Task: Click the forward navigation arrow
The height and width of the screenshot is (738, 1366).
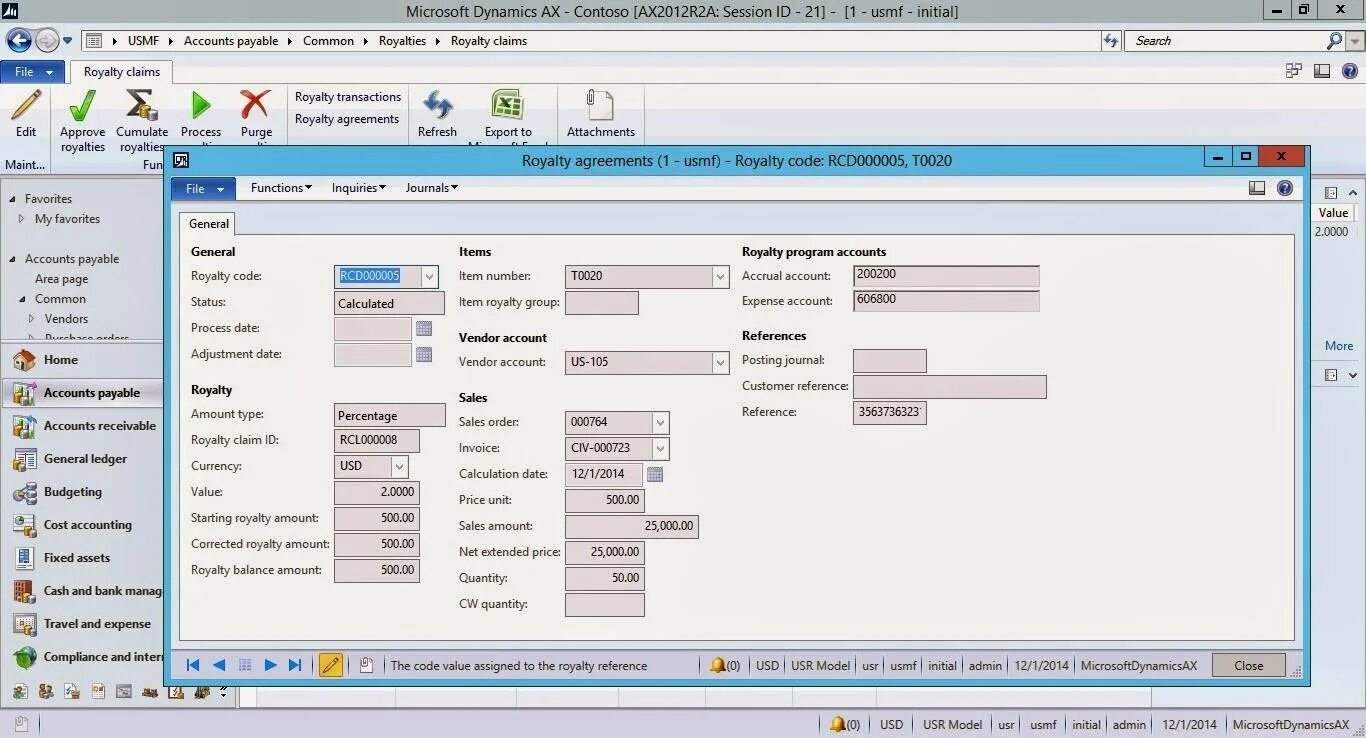Action: [47, 40]
